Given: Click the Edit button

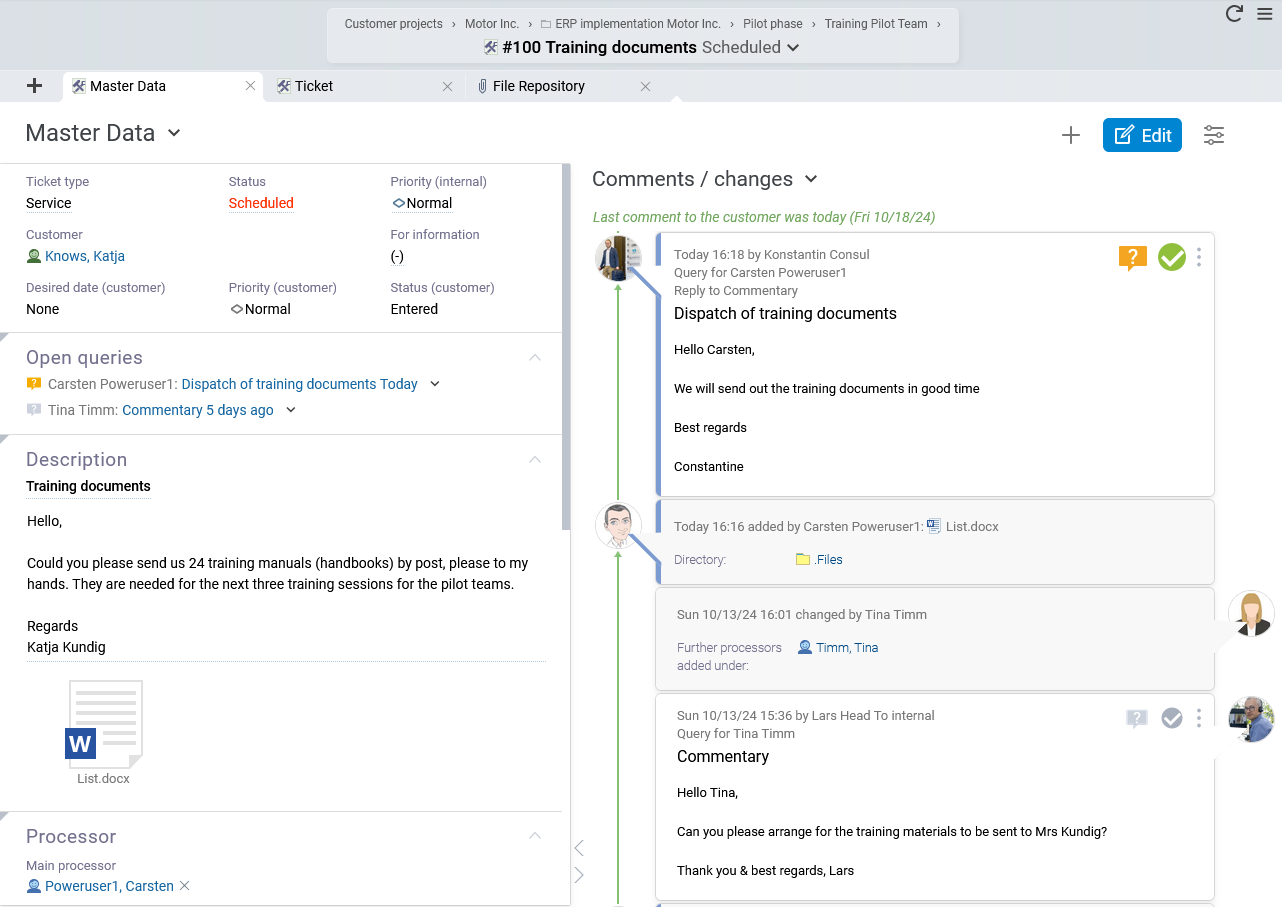Looking at the screenshot, I should tap(1142, 135).
